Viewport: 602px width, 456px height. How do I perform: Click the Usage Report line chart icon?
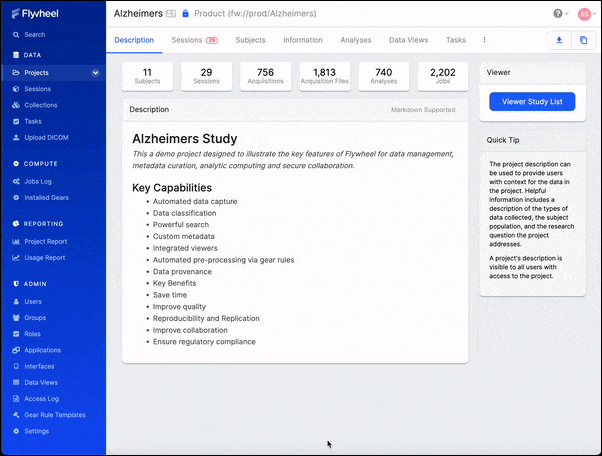click(x=16, y=258)
